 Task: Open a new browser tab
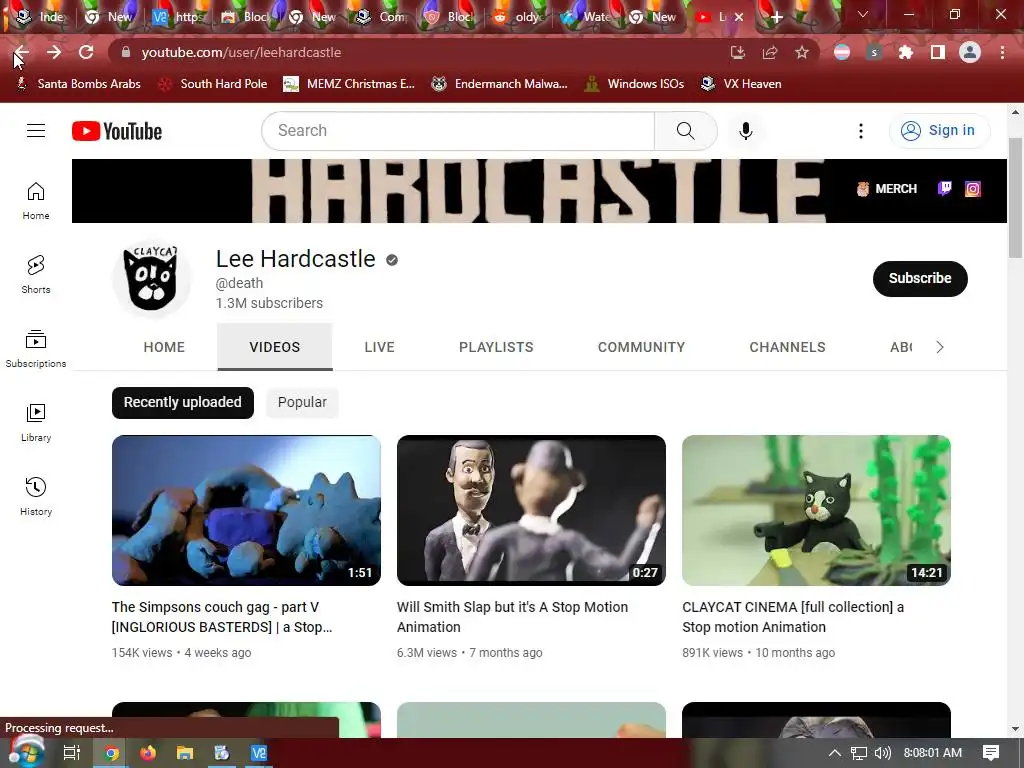[x=776, y=17]
